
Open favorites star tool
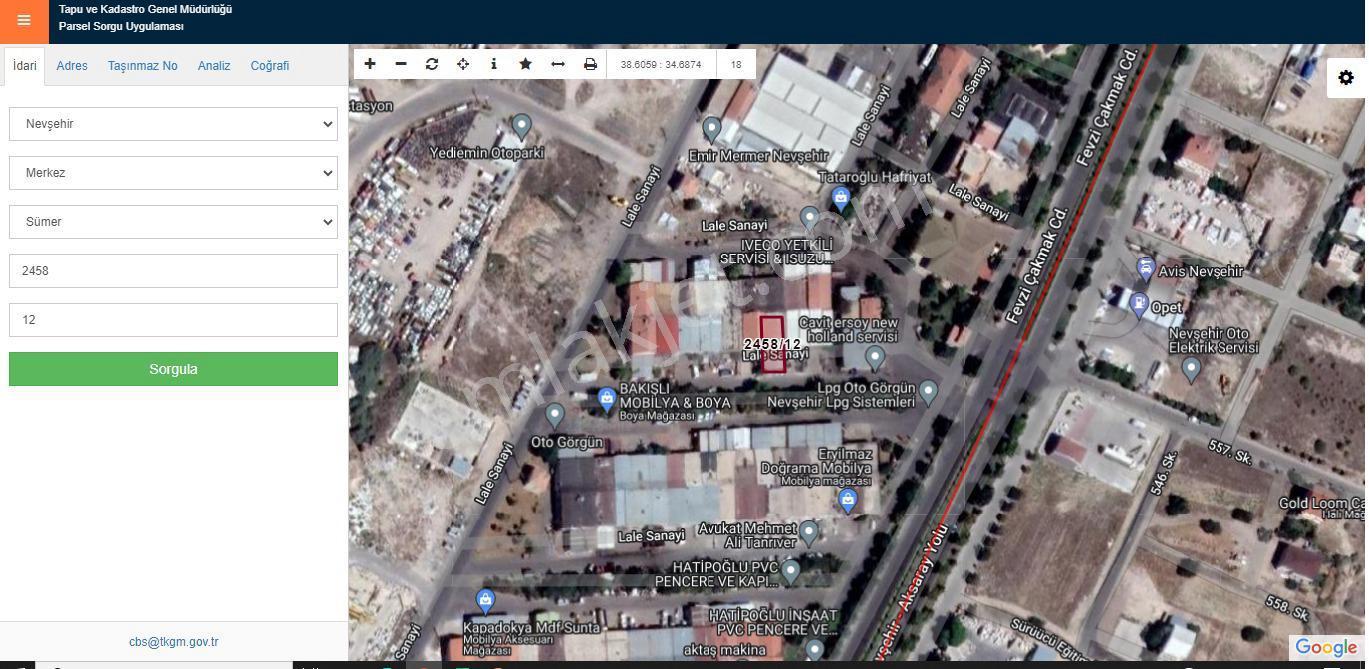(525, 64)
